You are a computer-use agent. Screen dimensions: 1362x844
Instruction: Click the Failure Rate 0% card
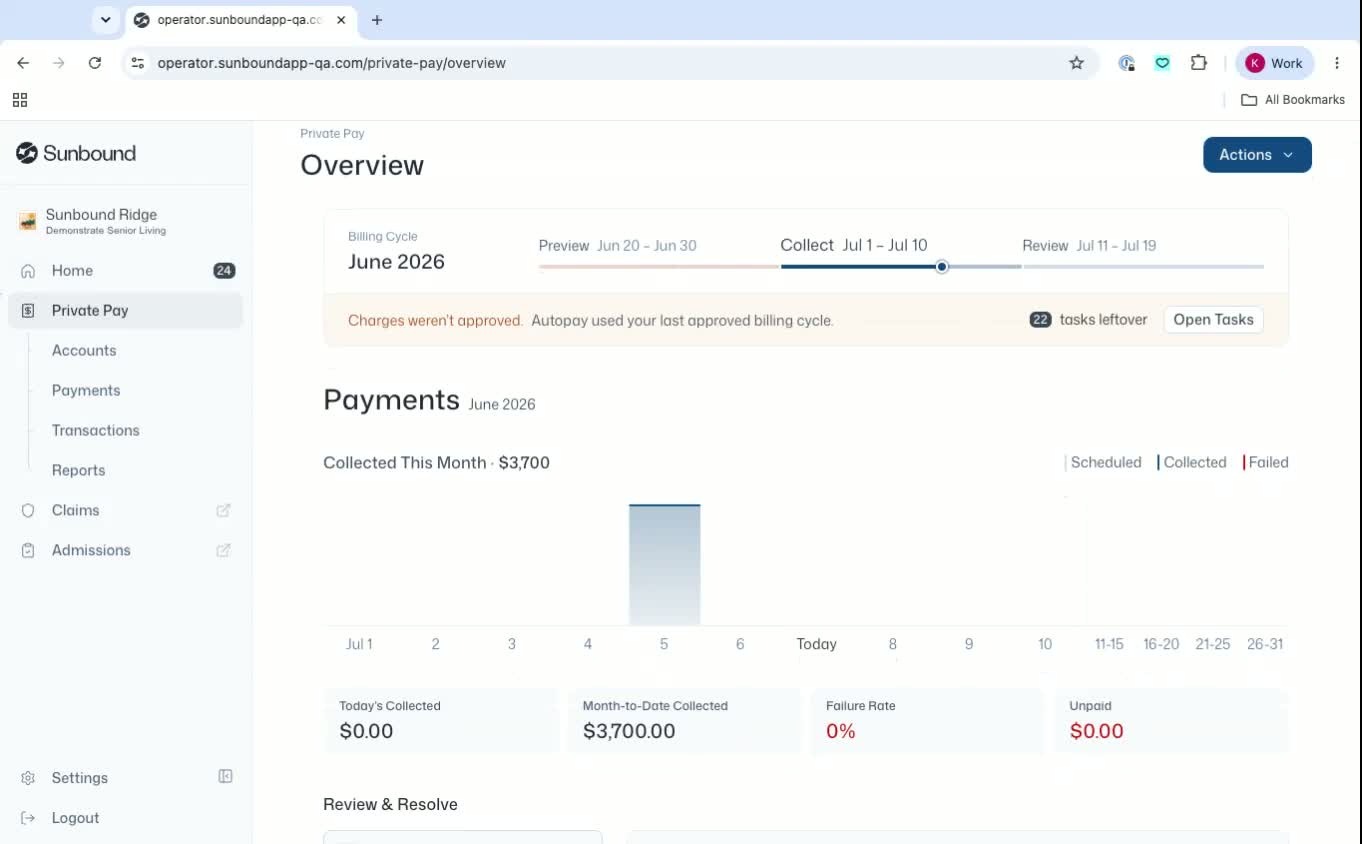(927, 720)
